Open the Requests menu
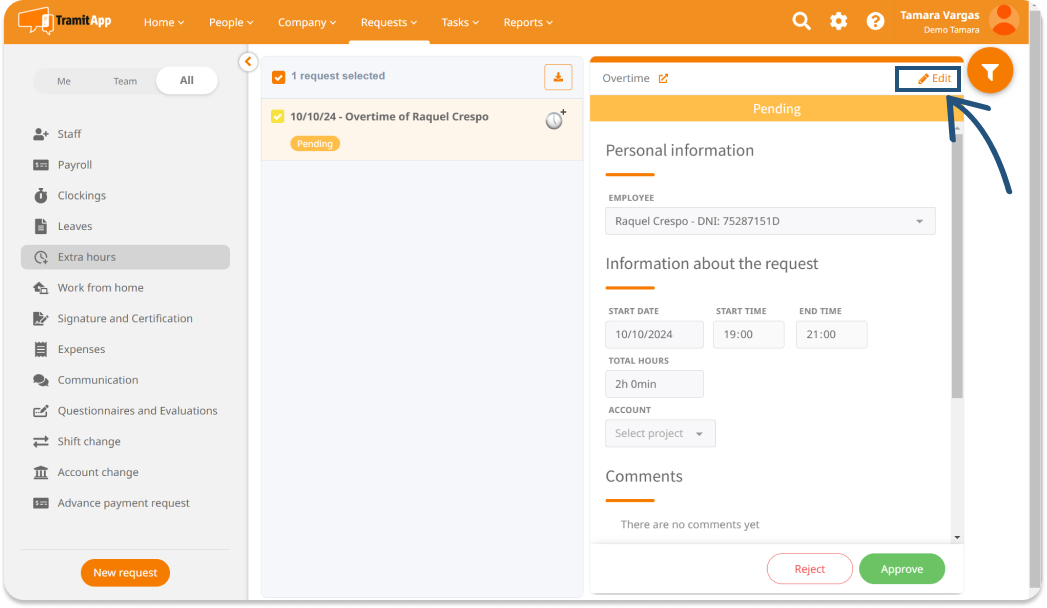The width and height of the screenshot is (1047, 608). 389,22
